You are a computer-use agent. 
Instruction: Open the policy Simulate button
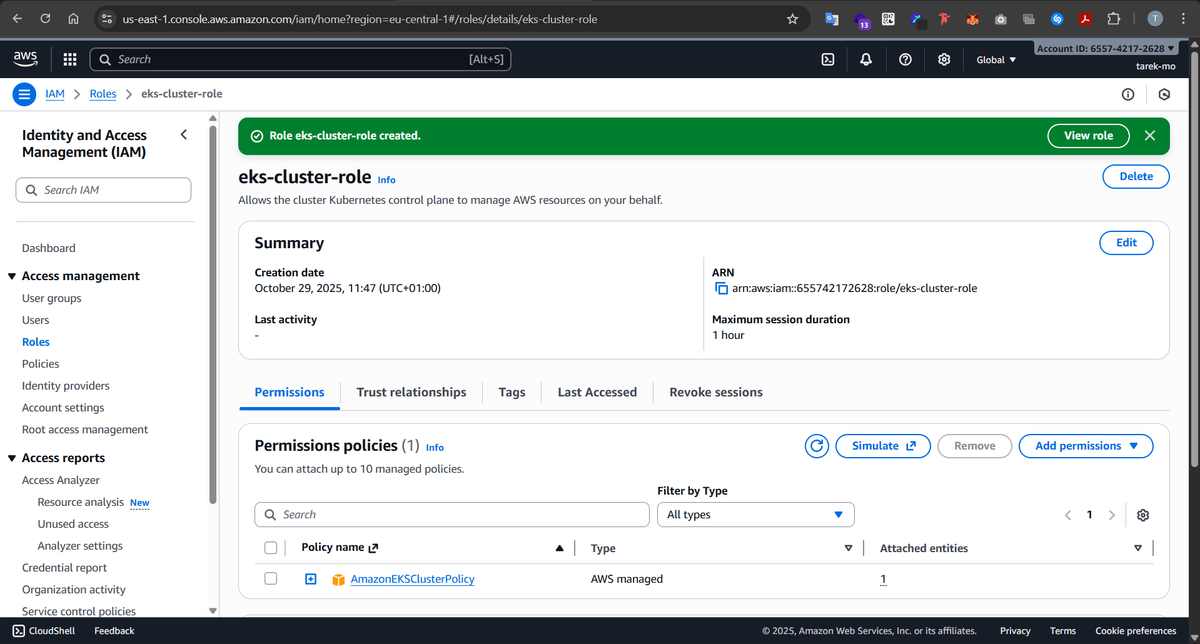point(884,446)
